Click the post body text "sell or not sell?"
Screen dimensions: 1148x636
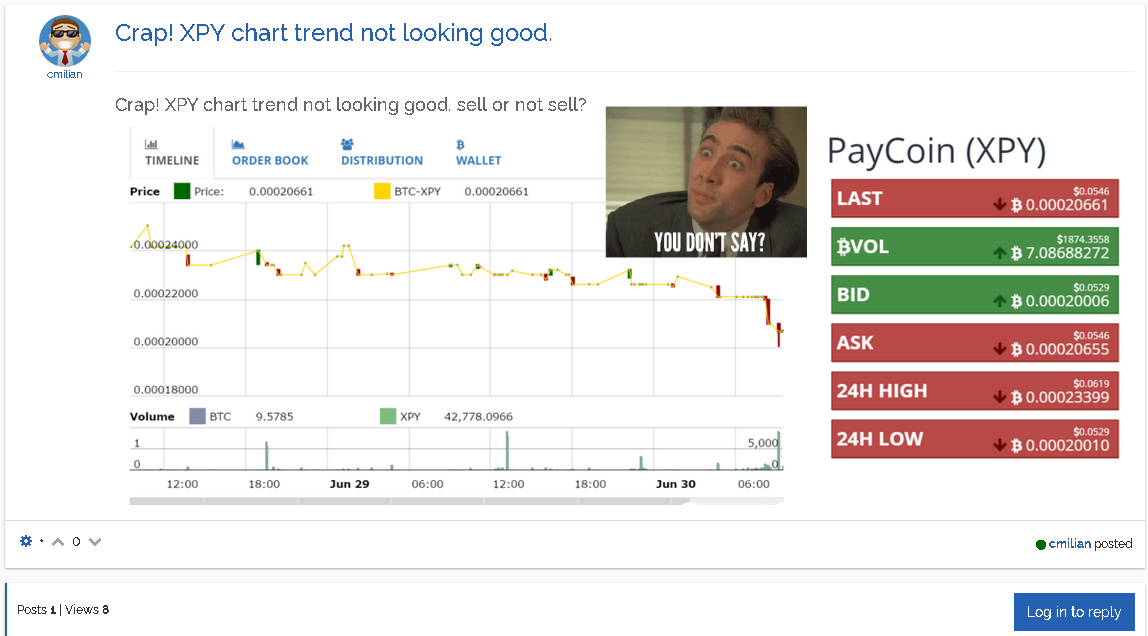click(521, 105)
